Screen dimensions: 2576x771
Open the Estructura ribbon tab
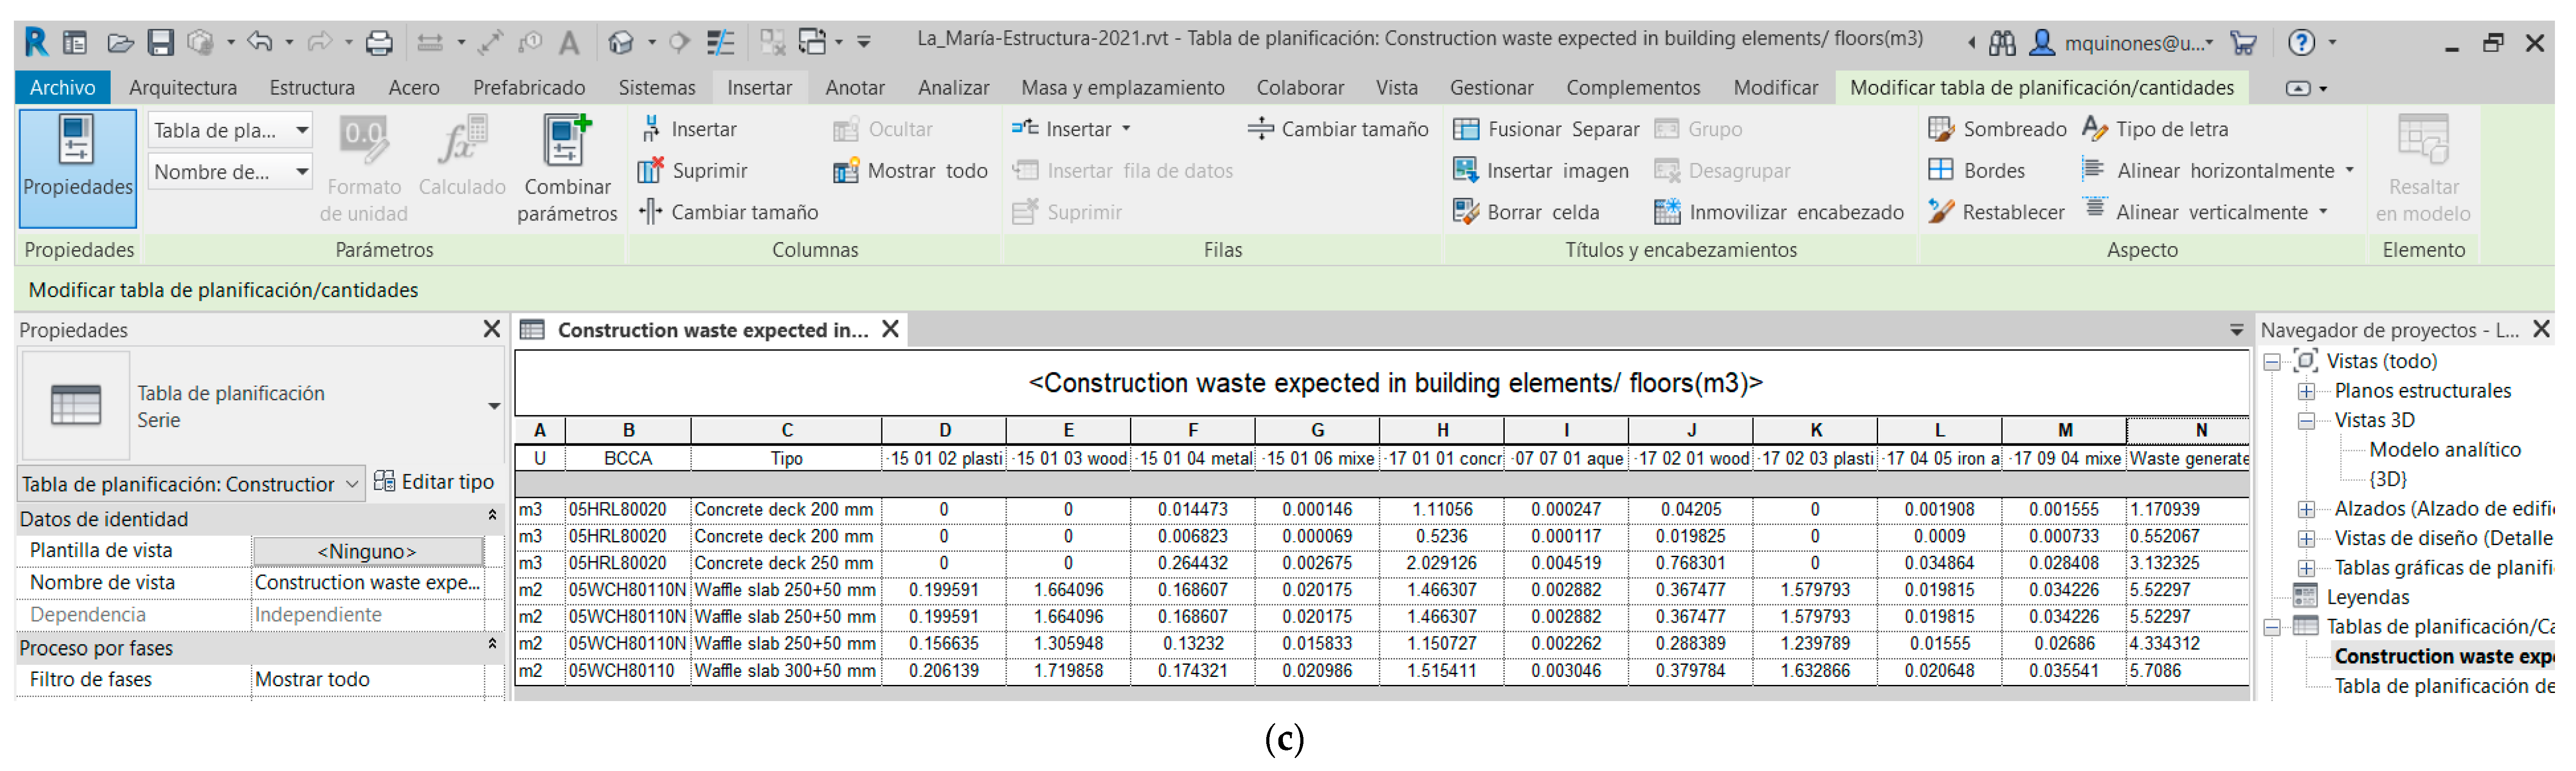(x=312, y=88)
